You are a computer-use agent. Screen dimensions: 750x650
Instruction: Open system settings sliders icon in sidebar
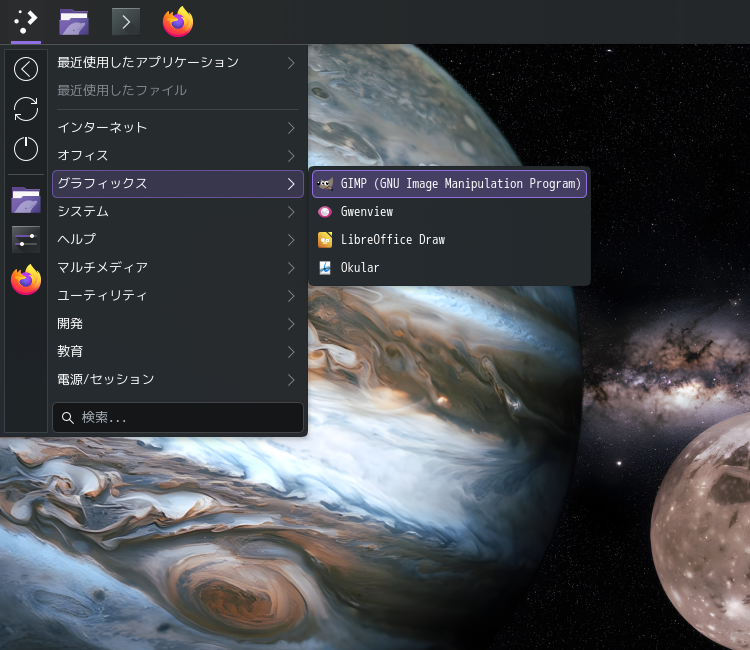pos(26,239)
